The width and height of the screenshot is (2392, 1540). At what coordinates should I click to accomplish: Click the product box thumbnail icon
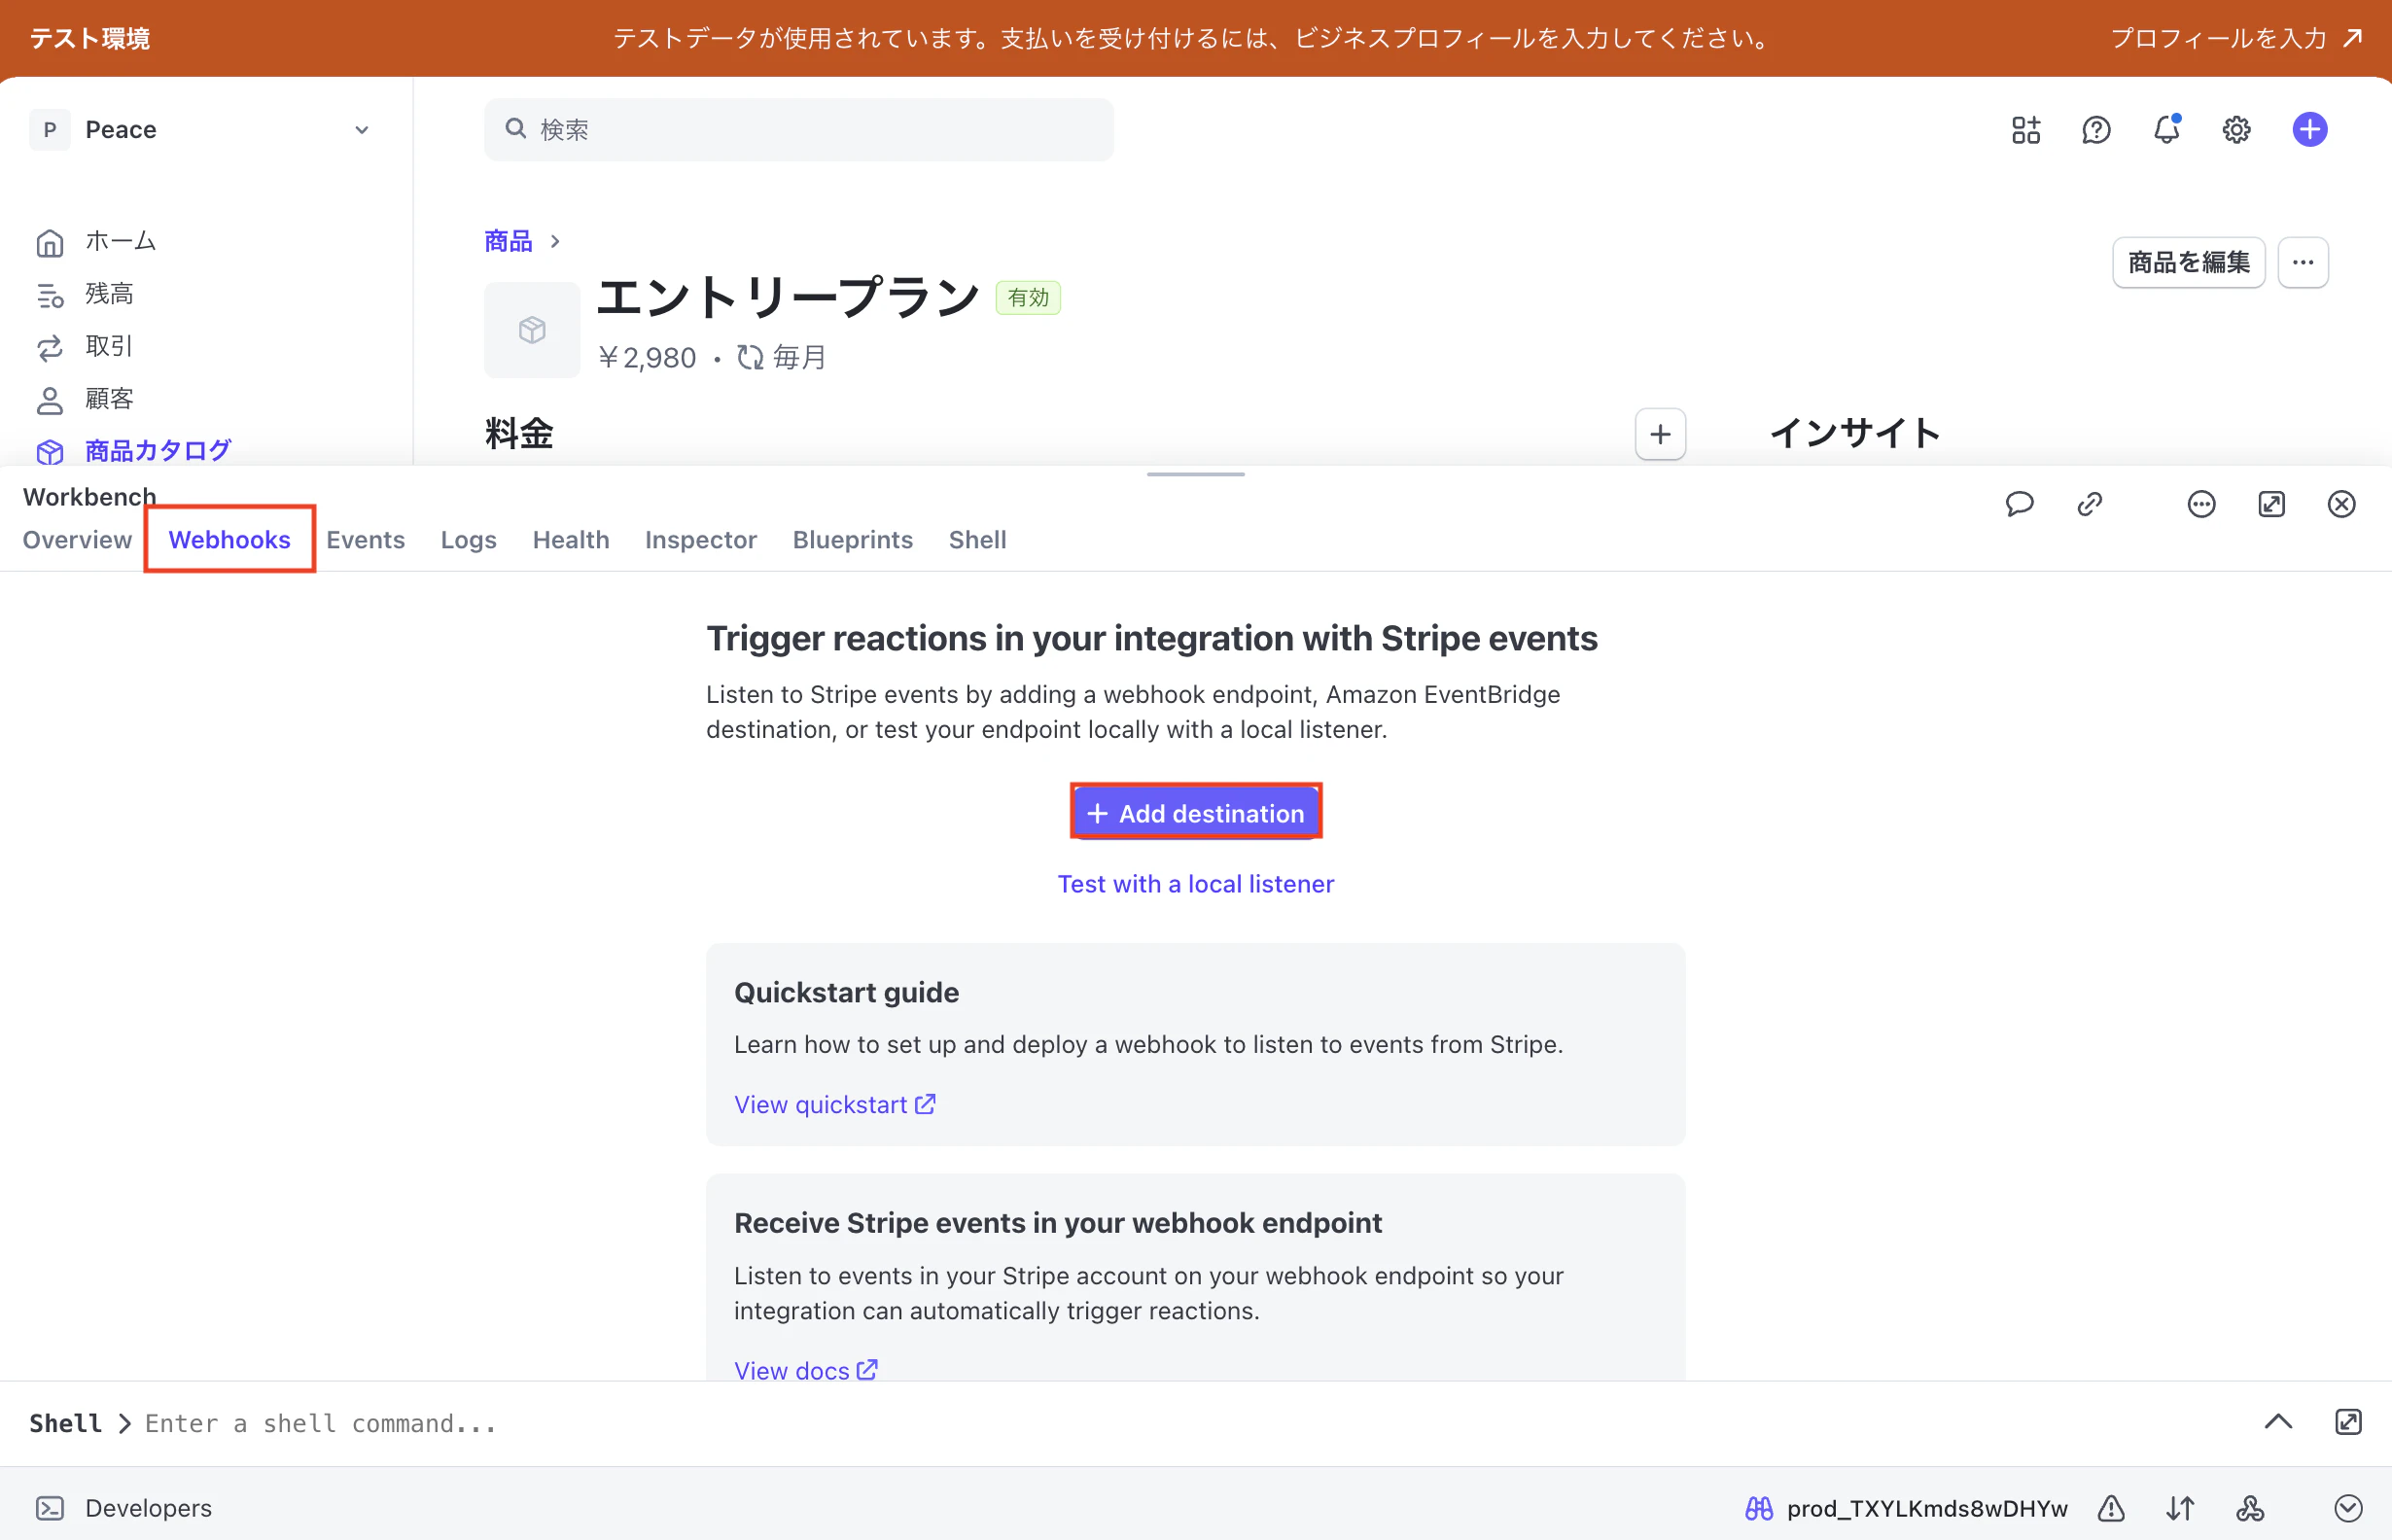(532, 330)
